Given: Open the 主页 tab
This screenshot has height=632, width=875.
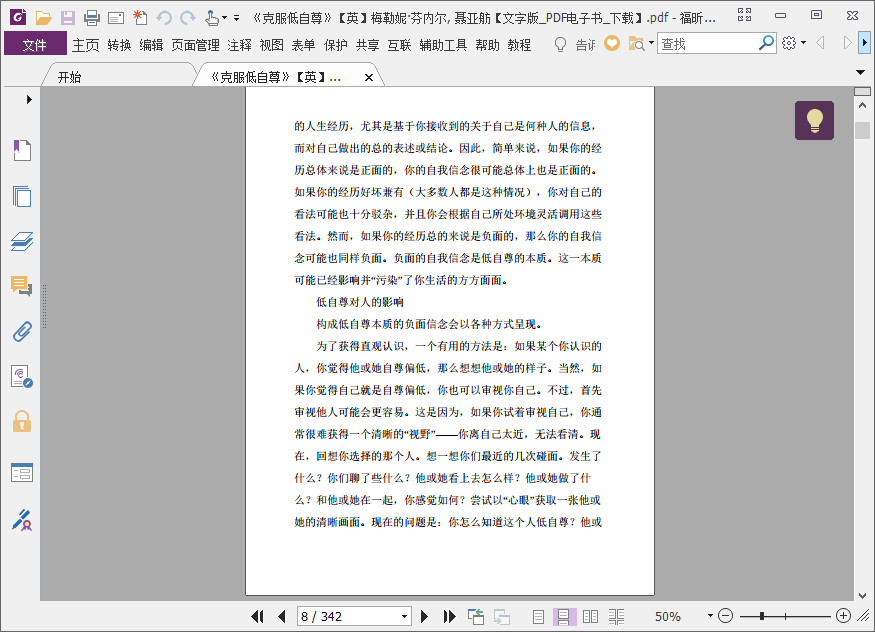Looking at the screenshot, I should (85, 45).
